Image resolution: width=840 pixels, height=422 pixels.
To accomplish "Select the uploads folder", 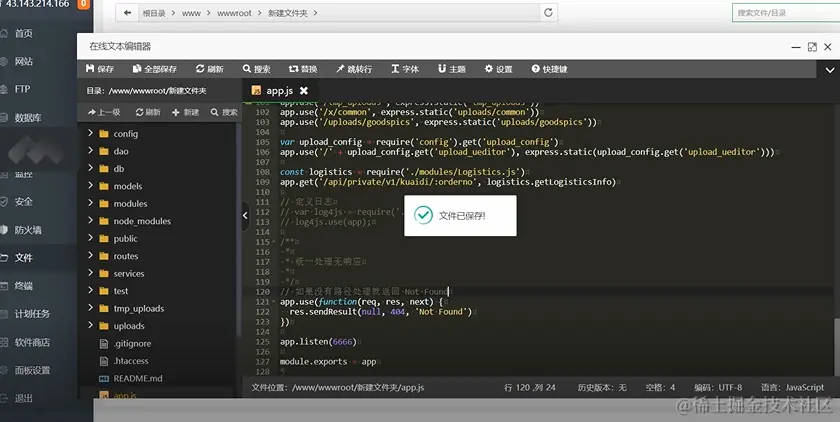I will tap(129, 326).
